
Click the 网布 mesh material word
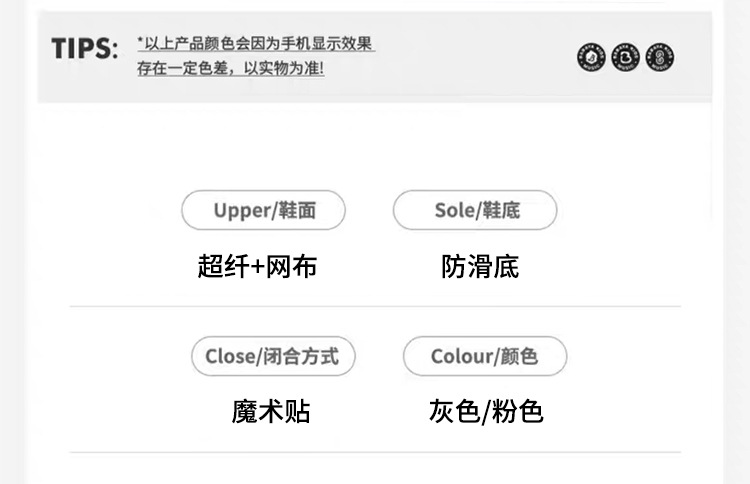coord(292,267)
